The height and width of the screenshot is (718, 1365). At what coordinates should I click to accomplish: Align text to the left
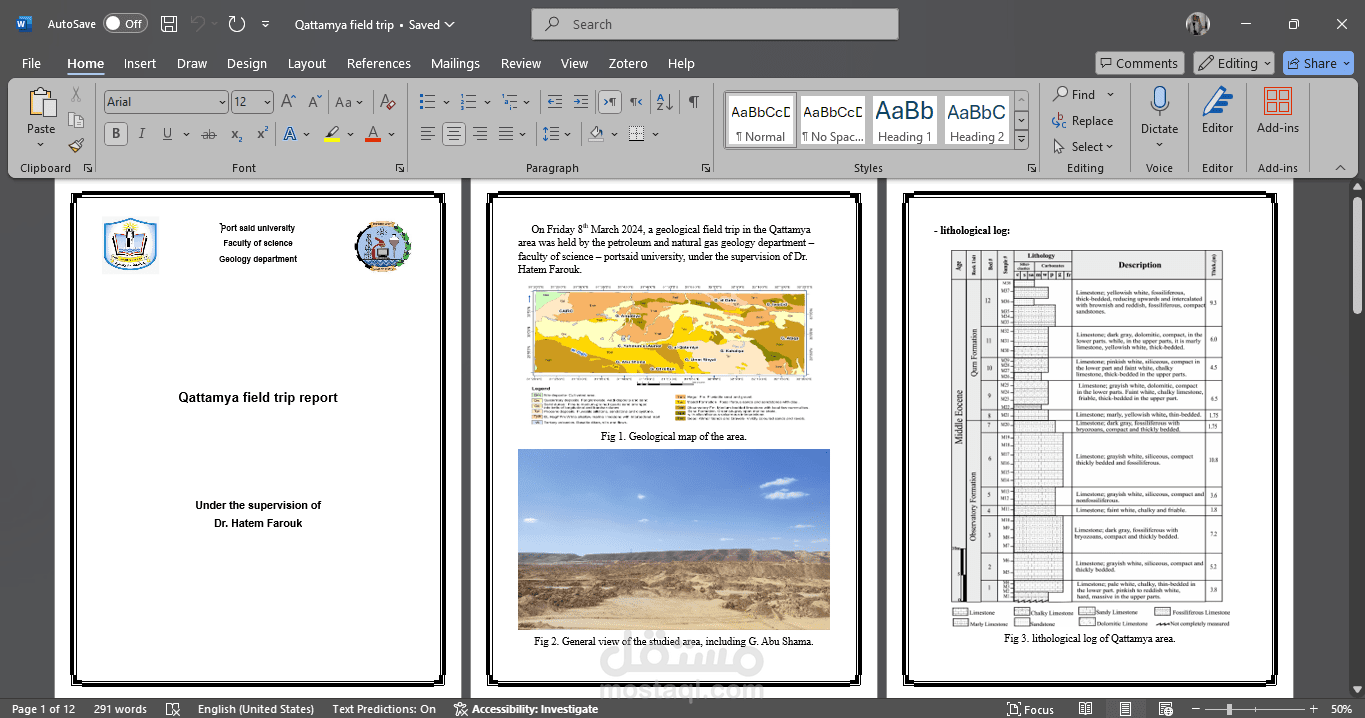tap(427, 134)
